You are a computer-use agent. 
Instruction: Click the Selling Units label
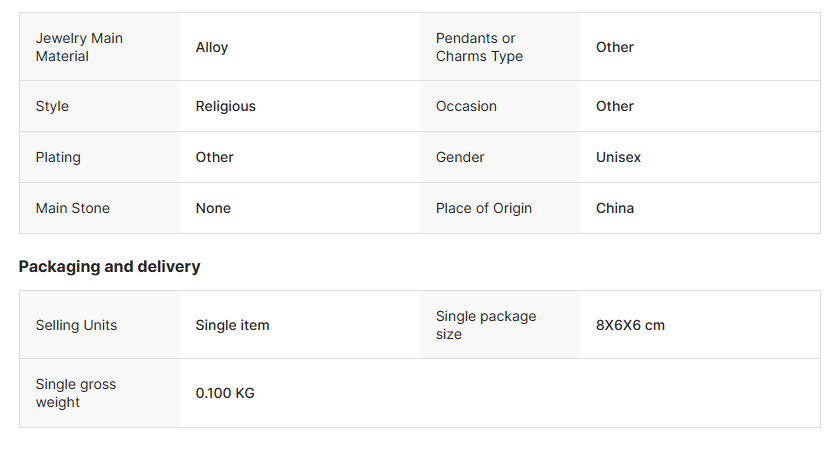[76, 325]
